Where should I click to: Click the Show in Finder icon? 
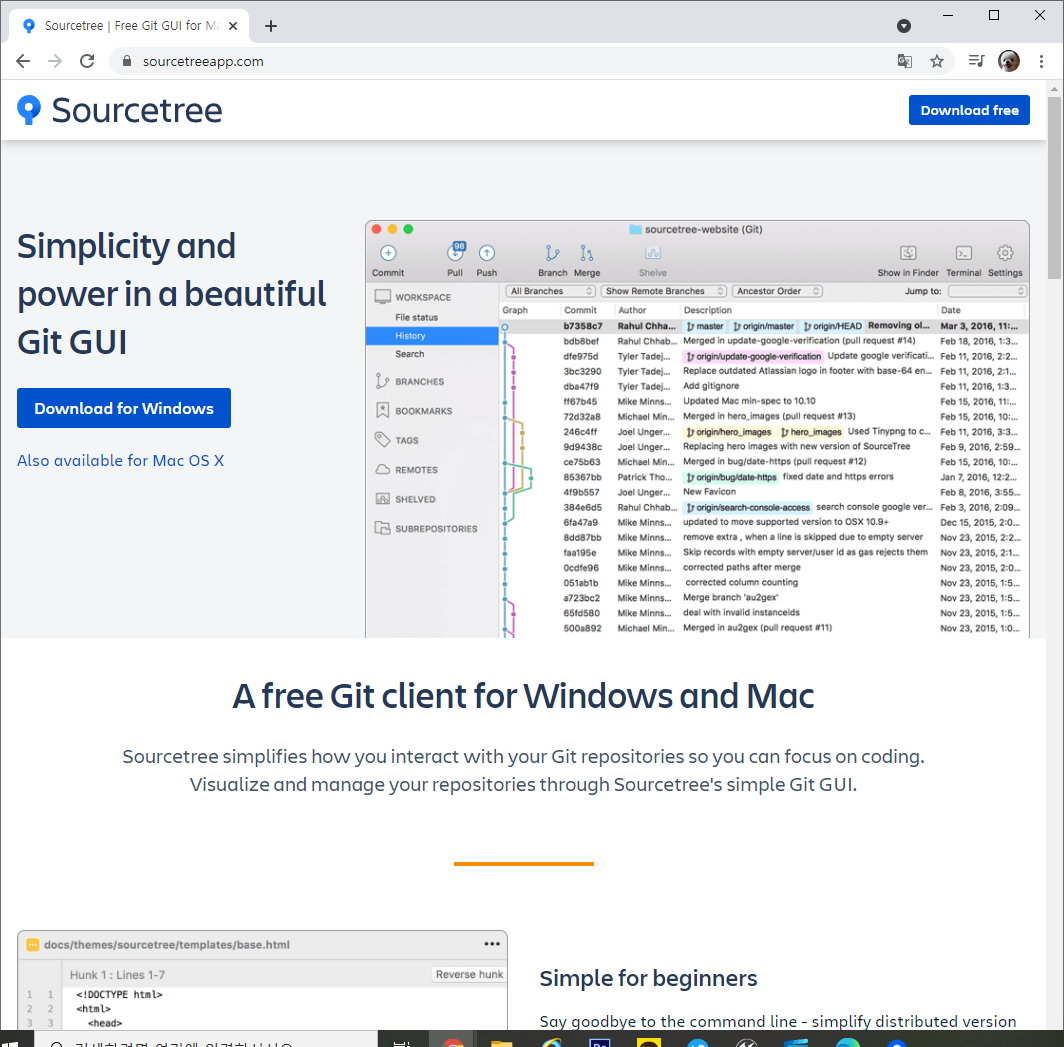click(x=908, y=253)
